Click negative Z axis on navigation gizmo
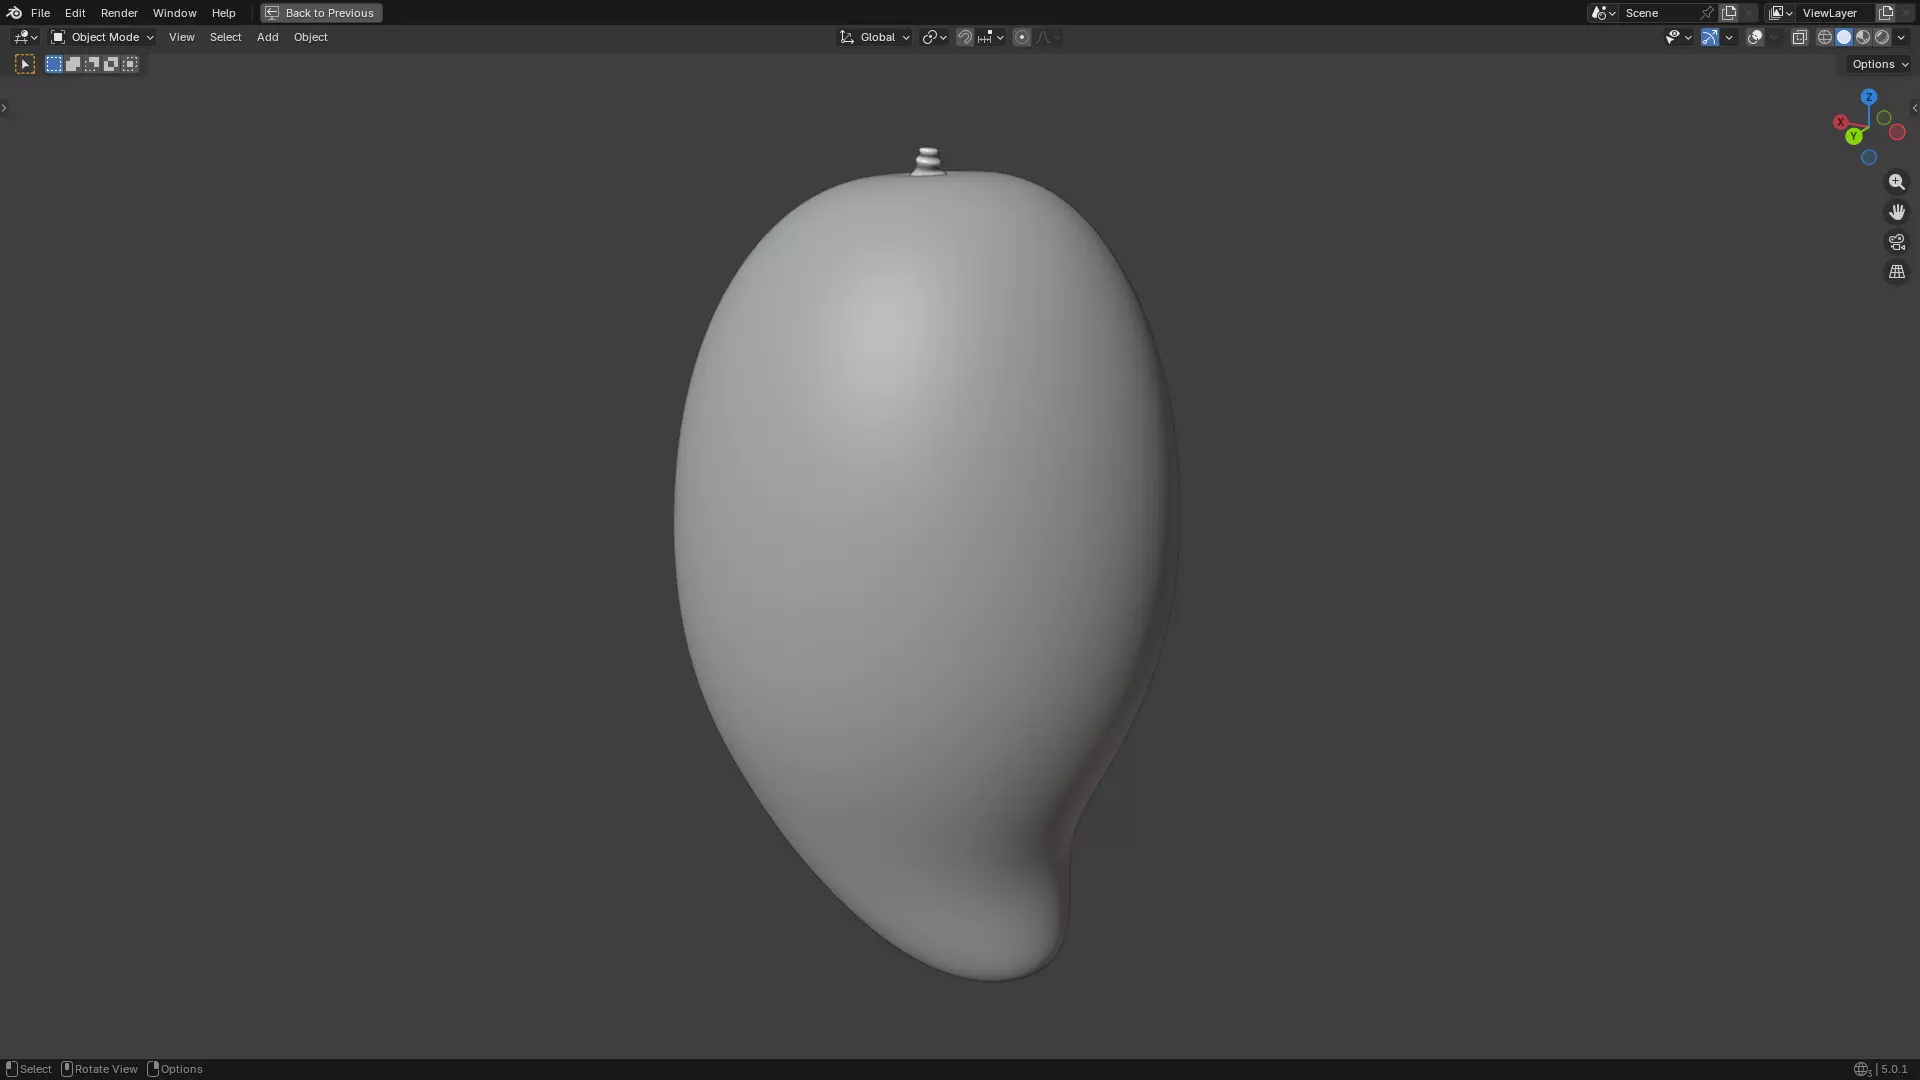Image resolution: width=1920 pixels, height=1080 pixels. [x=1869, y=158]
